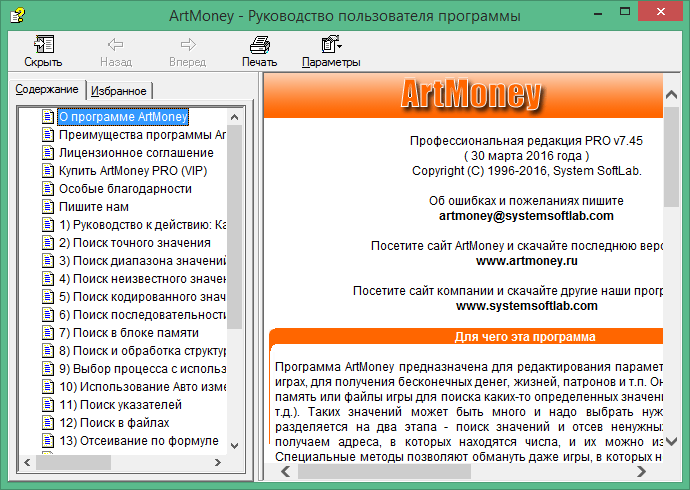Click article pane scroll up arrow
The image size is (690, 490).
click(672, 94)
